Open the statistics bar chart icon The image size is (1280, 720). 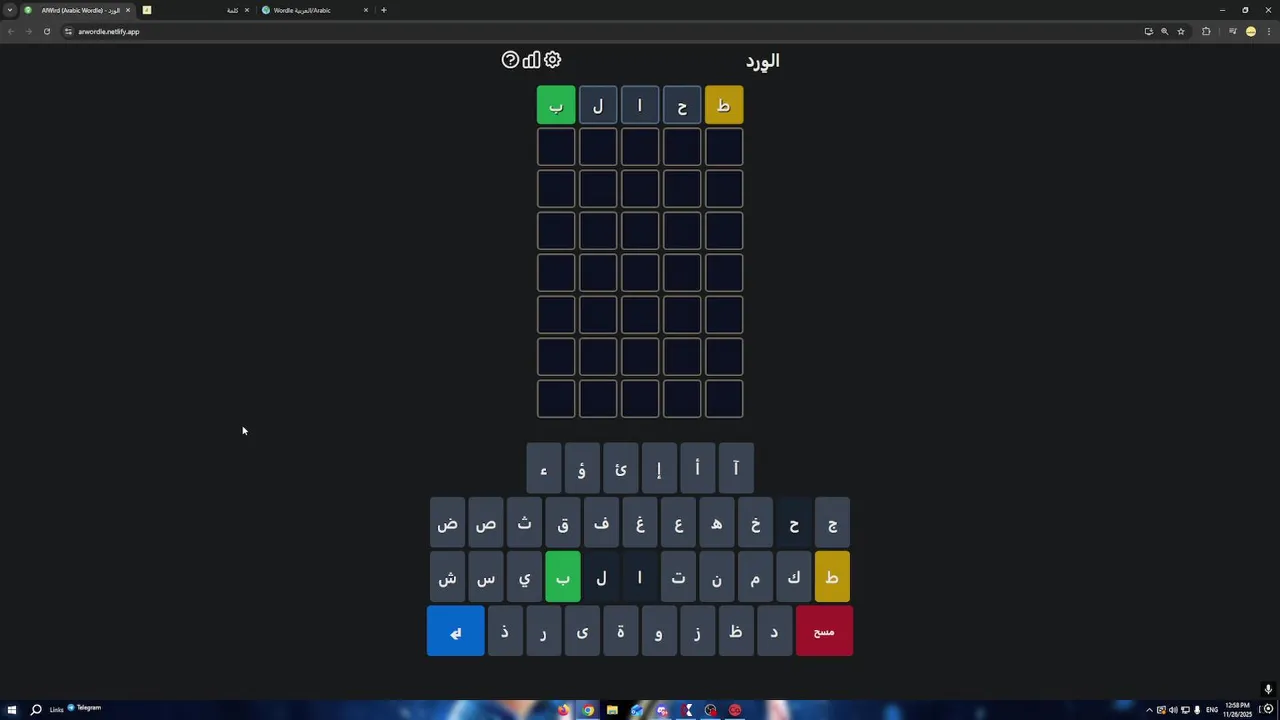[531, 60]
